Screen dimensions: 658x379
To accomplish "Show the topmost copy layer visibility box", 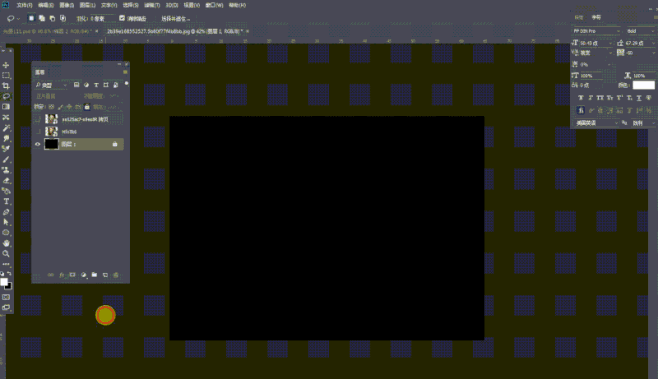I will (37, 119).
